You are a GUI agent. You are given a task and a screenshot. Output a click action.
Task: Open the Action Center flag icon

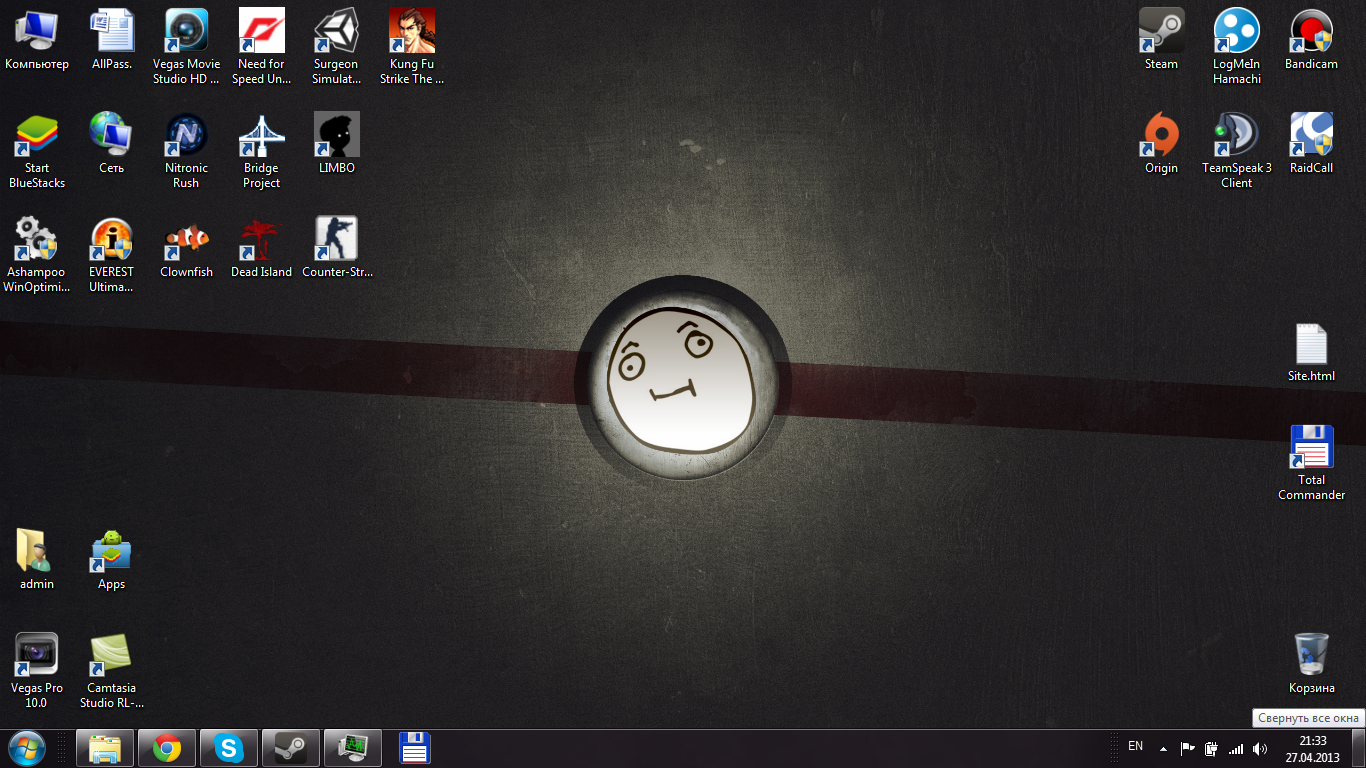pyautogui.click(x=1188, y=748)
